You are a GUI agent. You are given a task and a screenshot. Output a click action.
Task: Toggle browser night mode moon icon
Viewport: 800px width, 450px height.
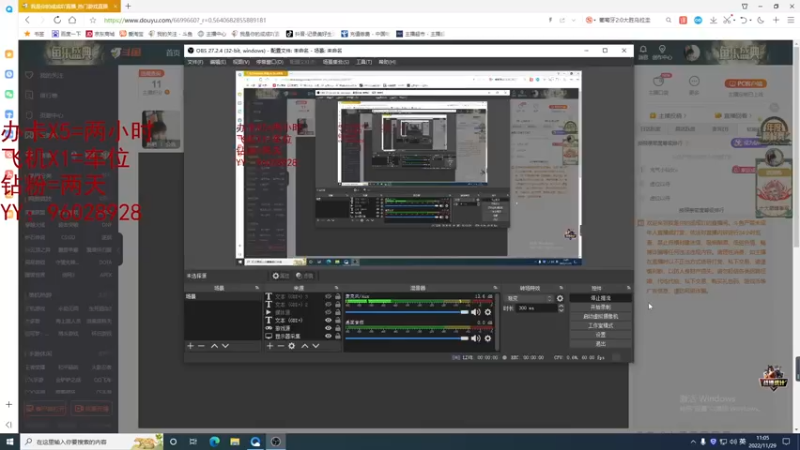(761, 20)
